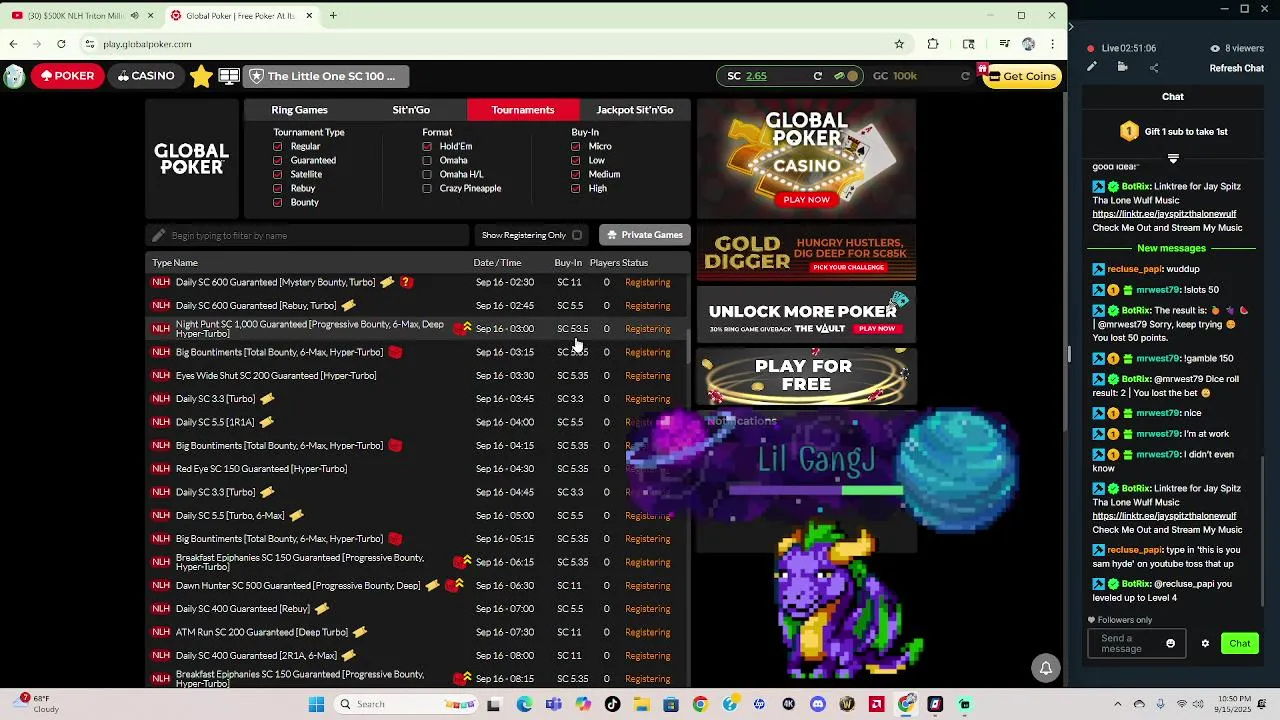
Task: Switch to the Jackpot Sit'n'Go tab
Action: click(x=635, y=110)
